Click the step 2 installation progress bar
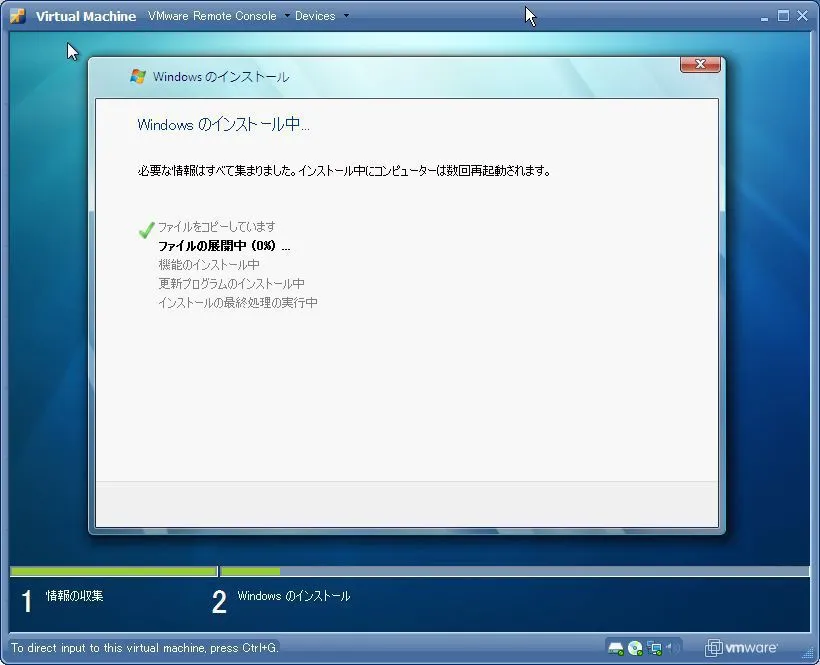The height and width of the screenshot is (665, 820). pyautogui.click(x=514, y=572)
